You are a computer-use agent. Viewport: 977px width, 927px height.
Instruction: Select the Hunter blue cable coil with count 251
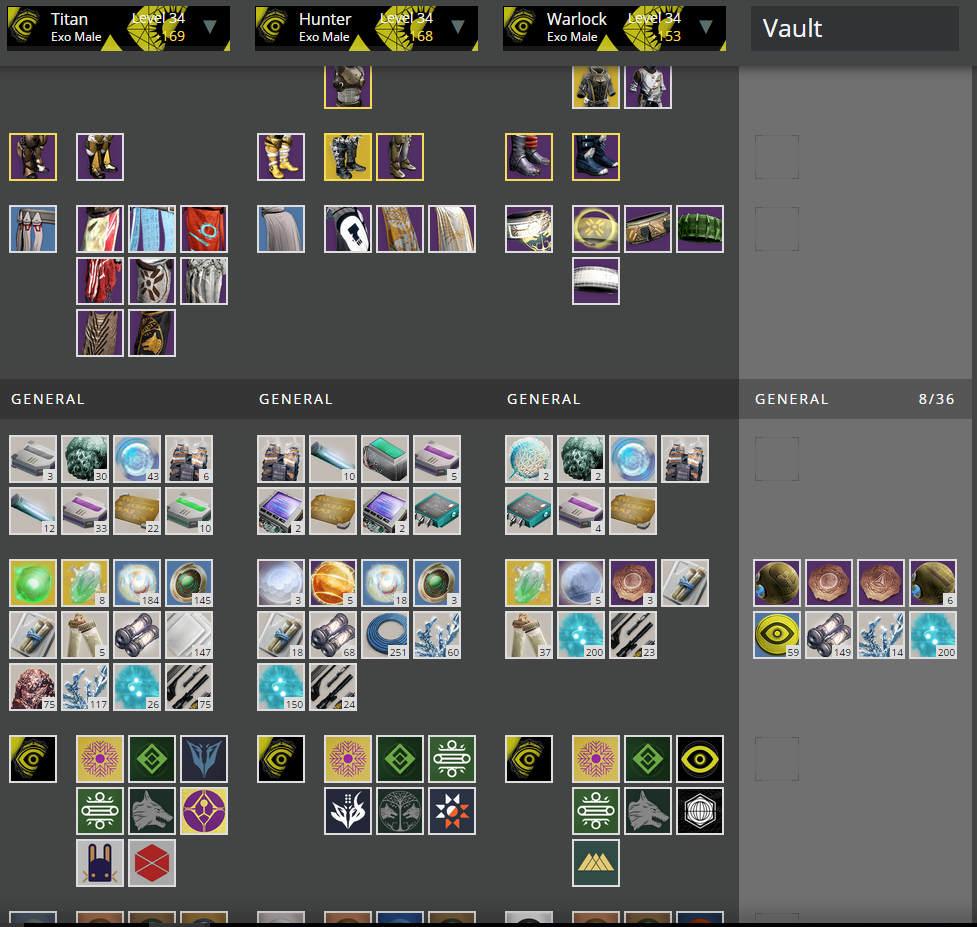[x=385, y=635]
